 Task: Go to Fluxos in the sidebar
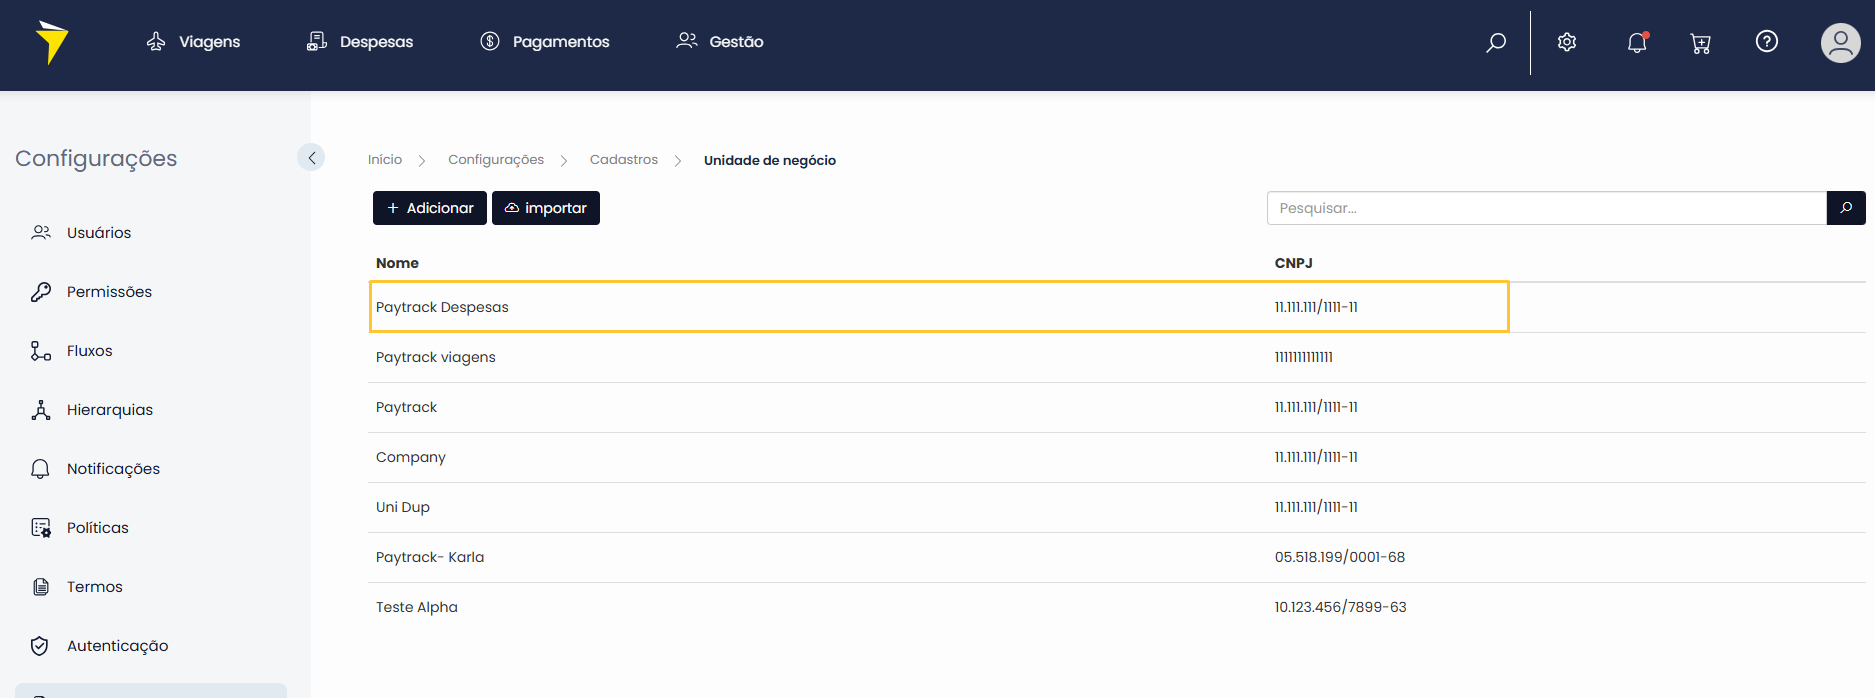point(72,351)
